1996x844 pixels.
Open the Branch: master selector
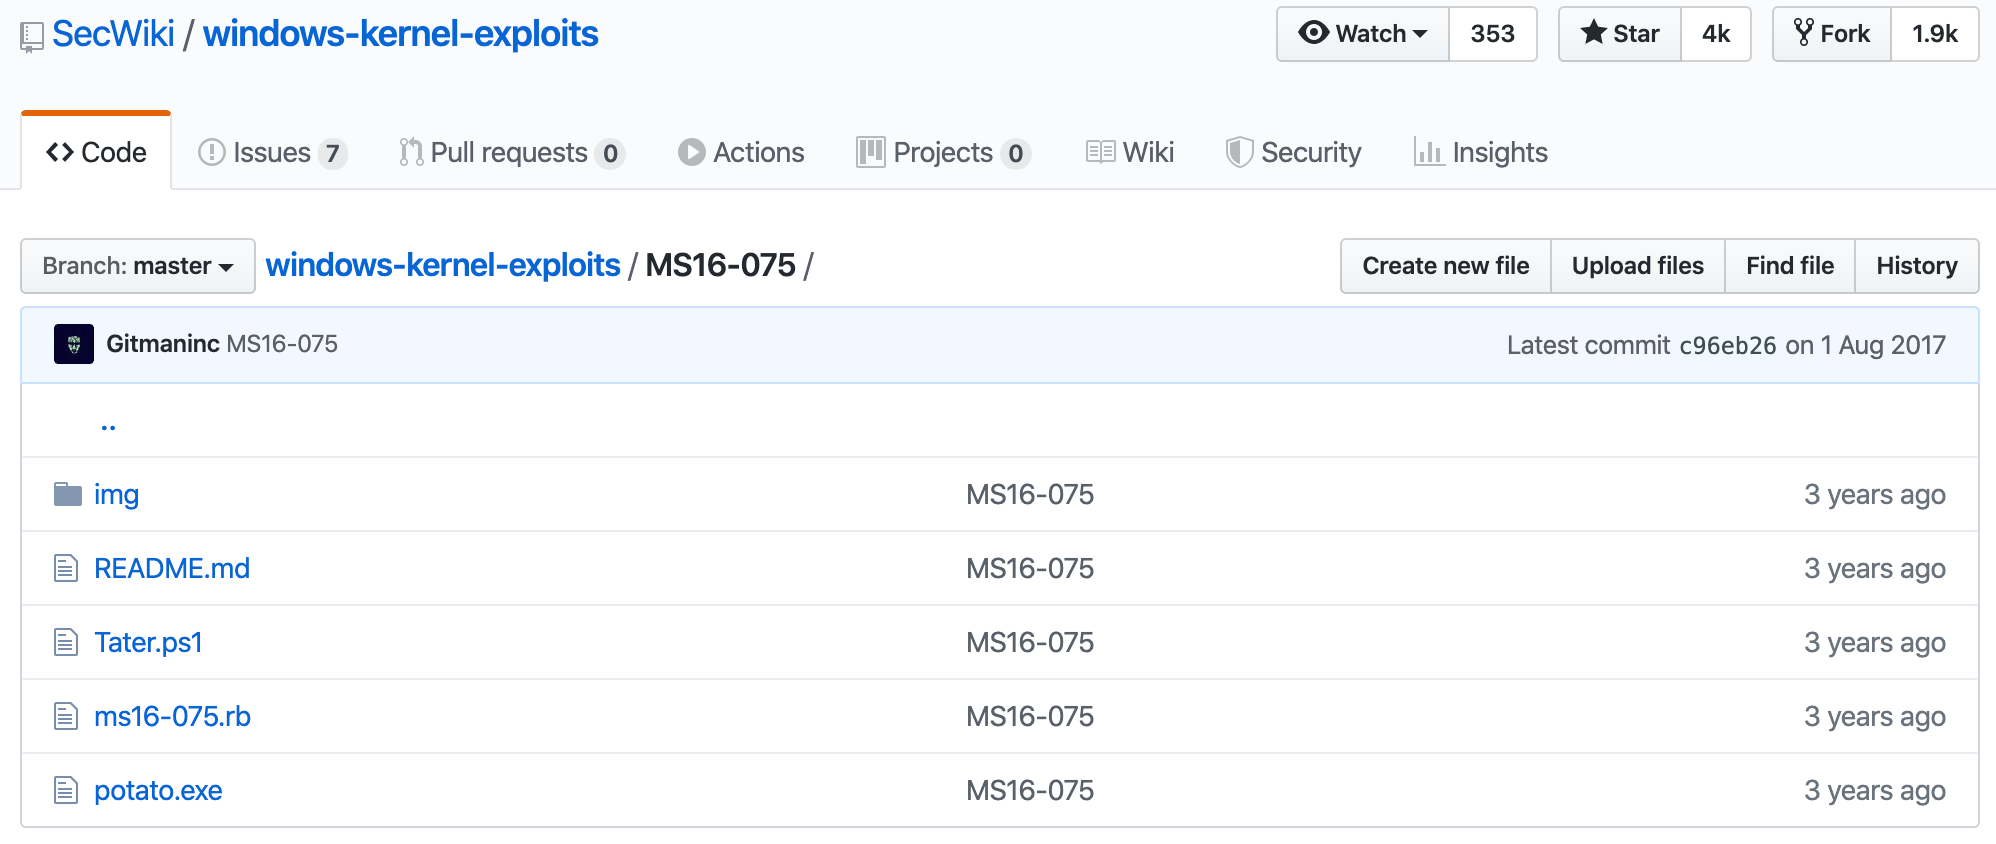[138, 266]
